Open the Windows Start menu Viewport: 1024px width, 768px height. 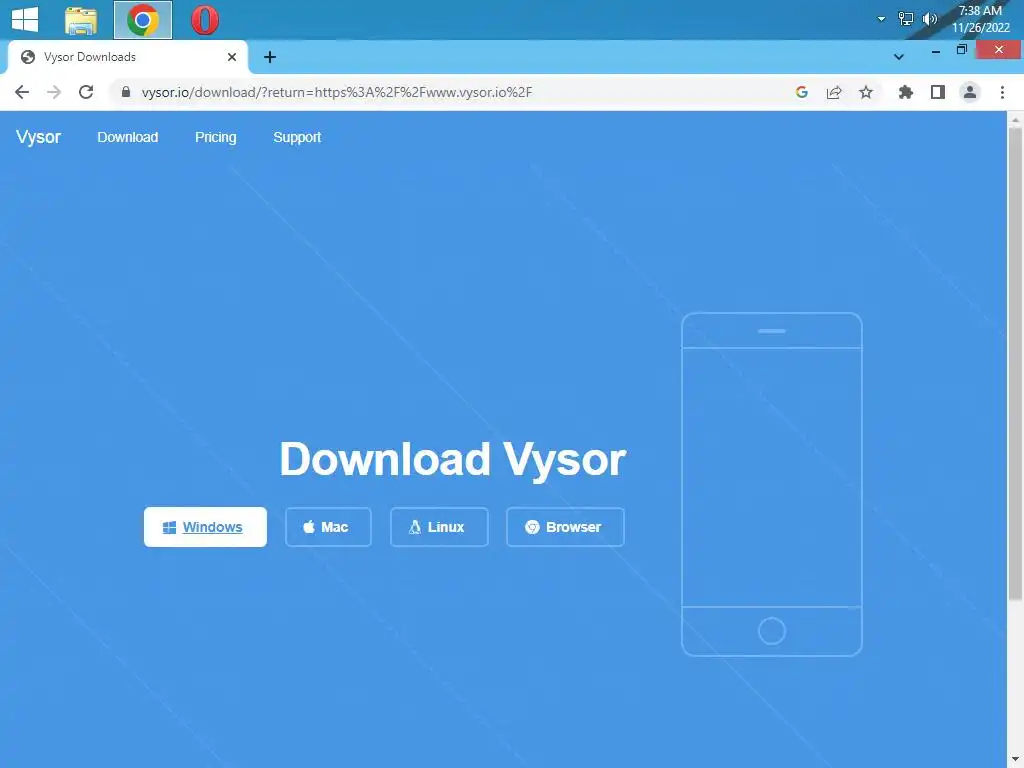click(25, 20)
